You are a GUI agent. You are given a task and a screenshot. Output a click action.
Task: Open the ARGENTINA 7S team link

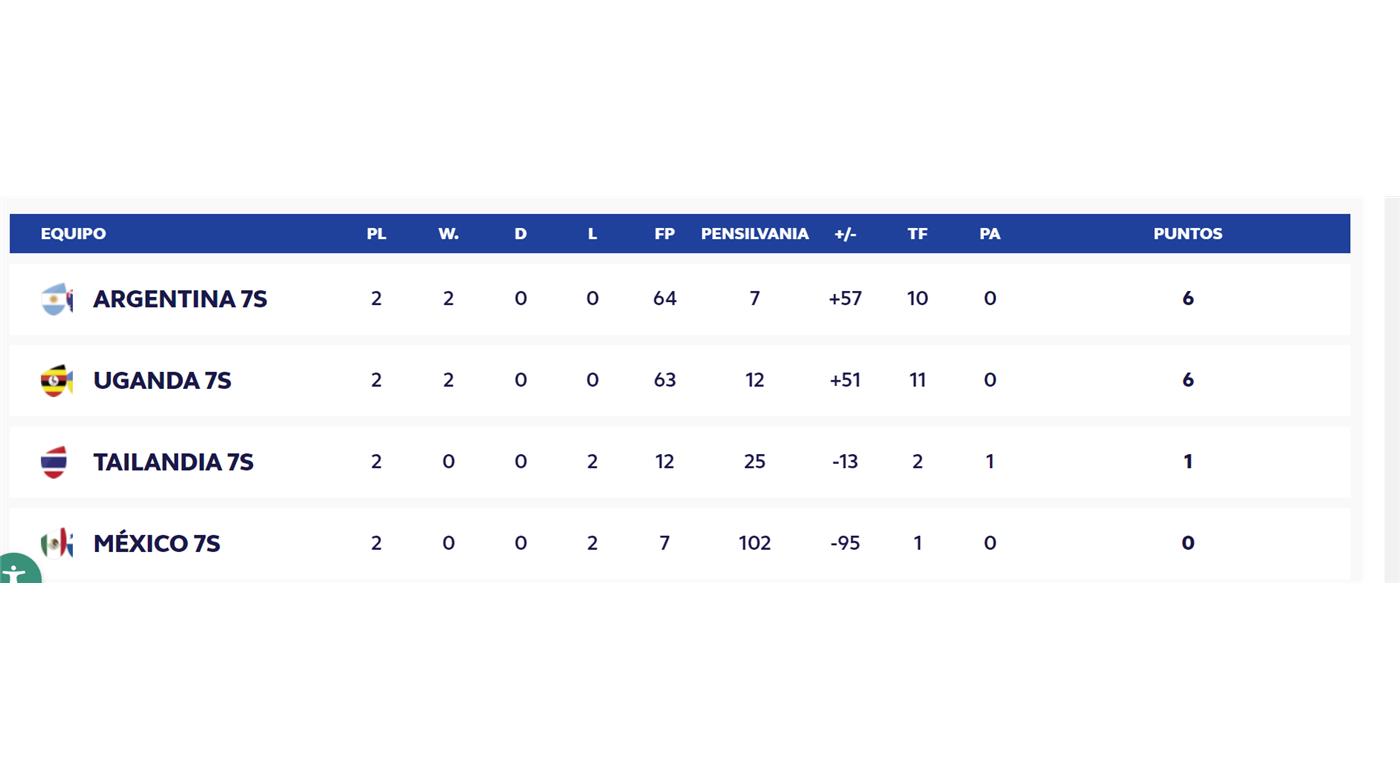click(x=180, y=299)
